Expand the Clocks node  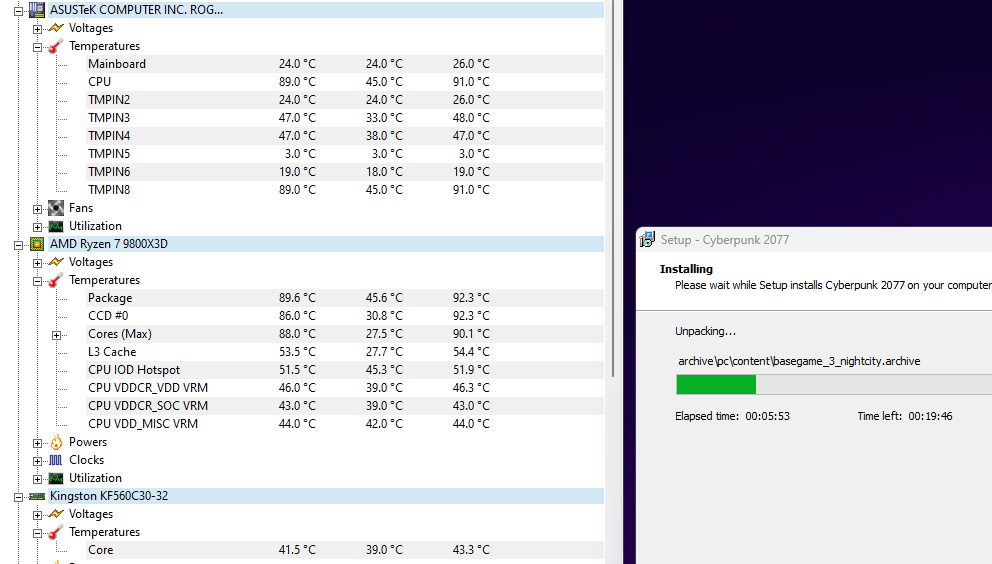[37, 461]
